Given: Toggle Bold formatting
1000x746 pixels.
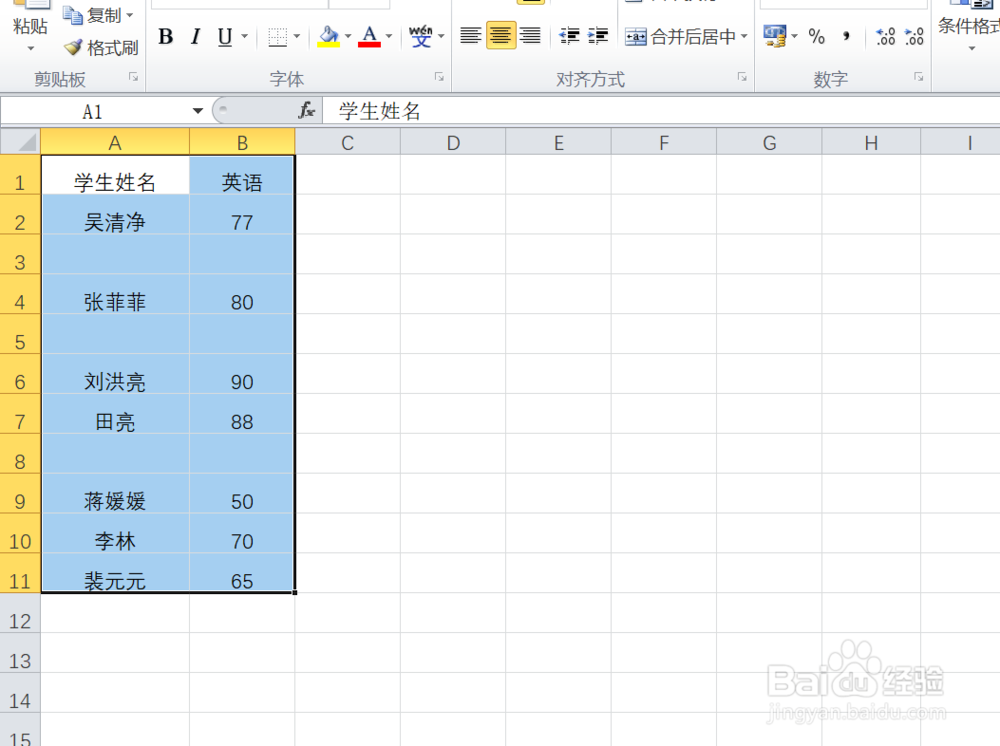Looking at the screenshot, I should click(x=166, y=37).
